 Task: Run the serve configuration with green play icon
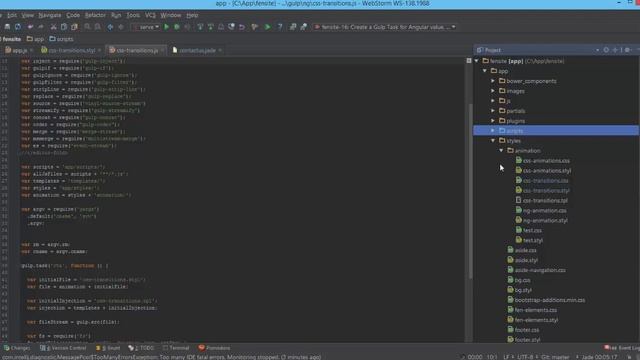click(x=167, y=27)
